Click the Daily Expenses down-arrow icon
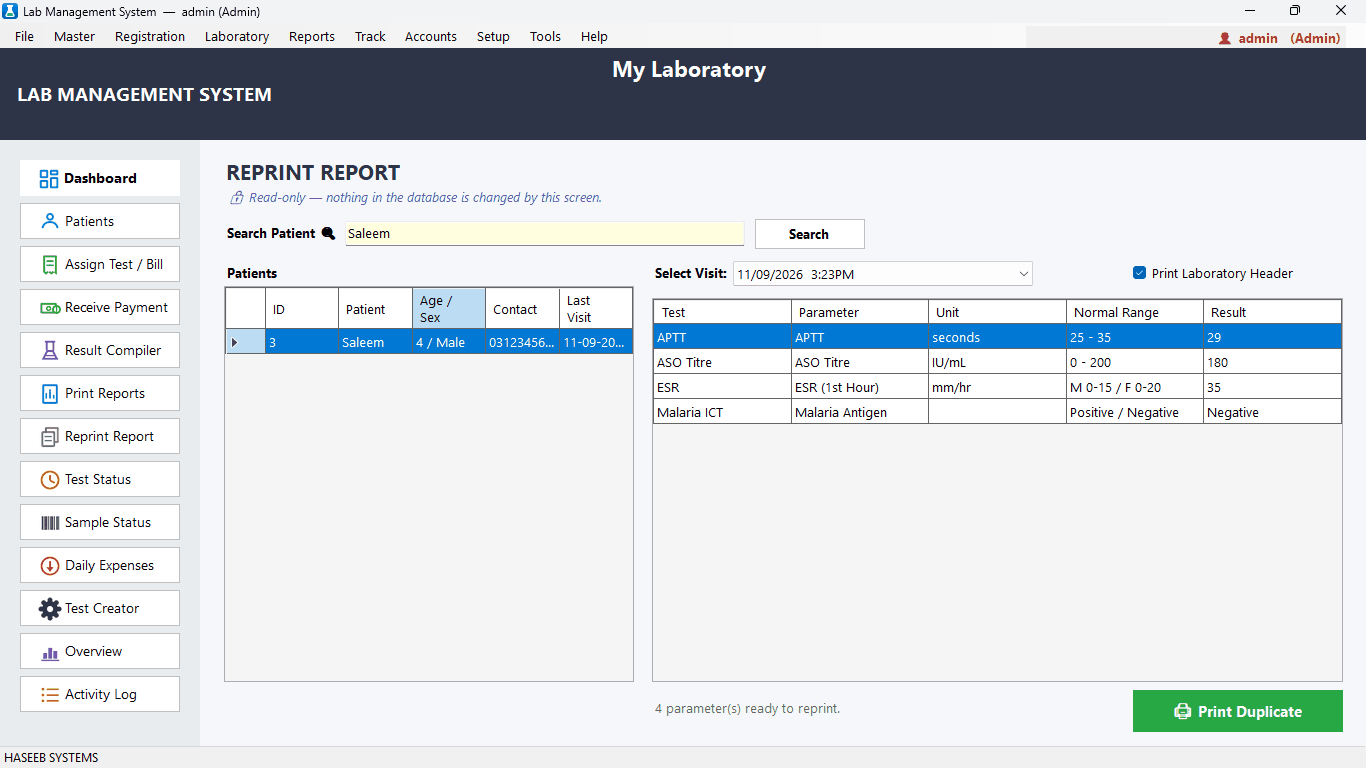The width and height of the screenshot is (1366, 768). pyautogui.click(x=49, y=566)
